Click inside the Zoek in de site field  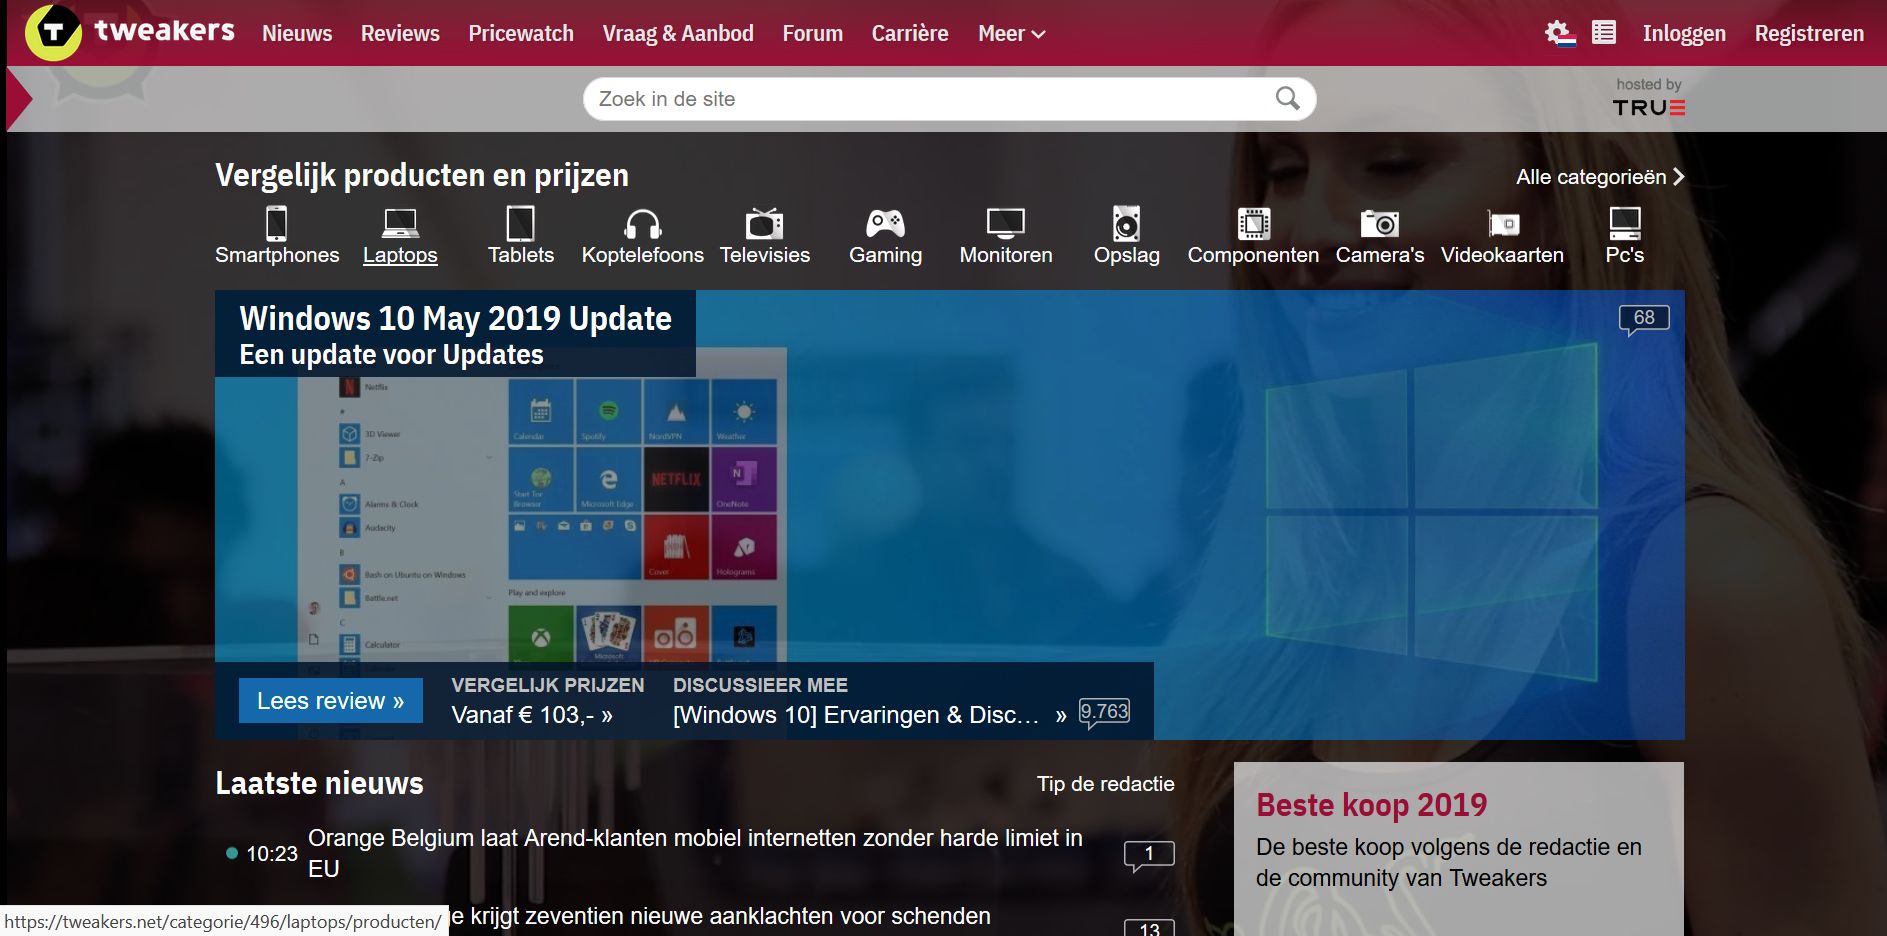coord(930,99)
